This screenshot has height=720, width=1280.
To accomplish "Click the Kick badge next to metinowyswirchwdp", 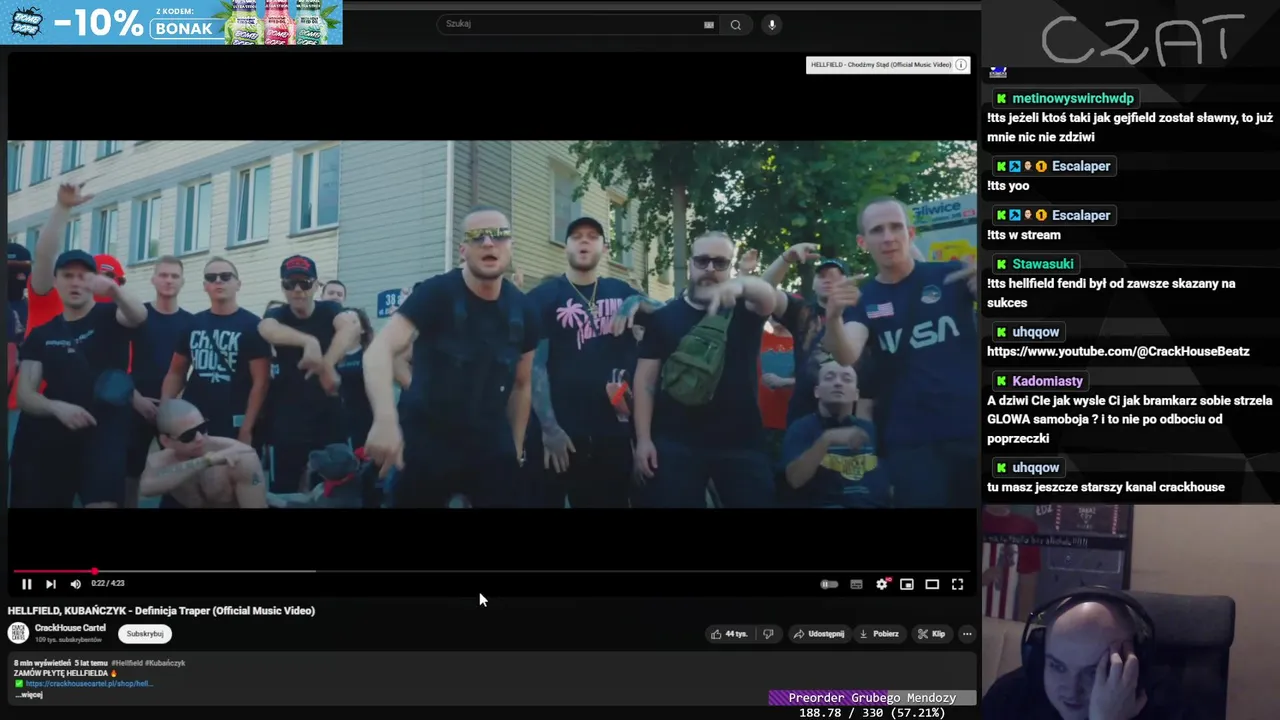I will [1001, 98].
